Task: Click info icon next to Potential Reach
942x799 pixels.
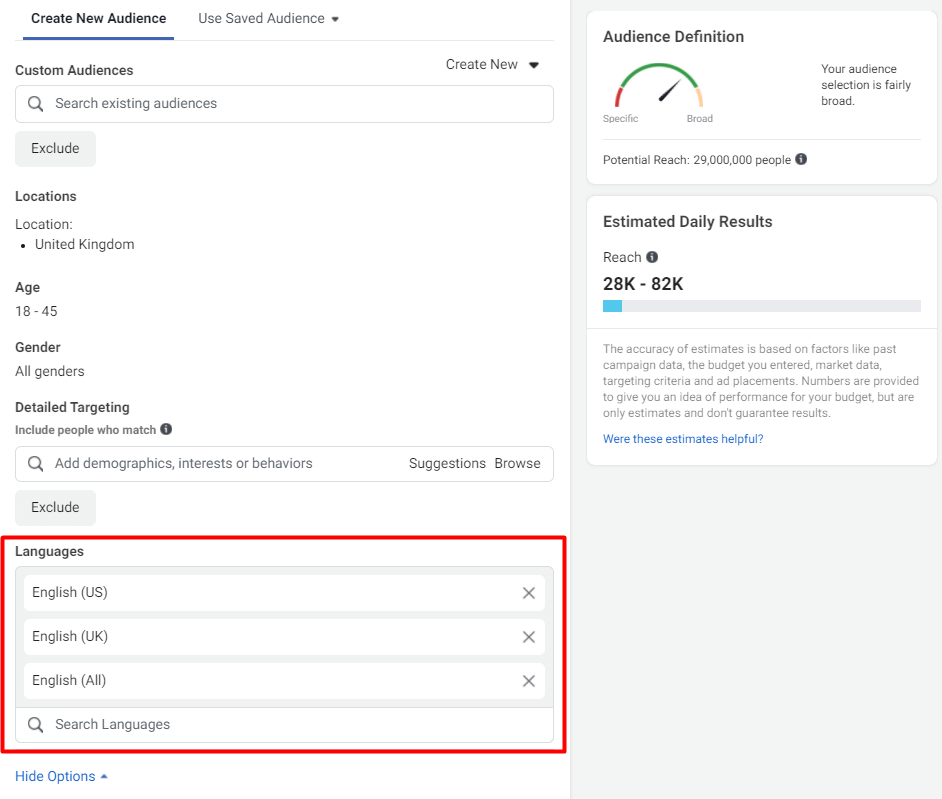Action: [801, 160]
